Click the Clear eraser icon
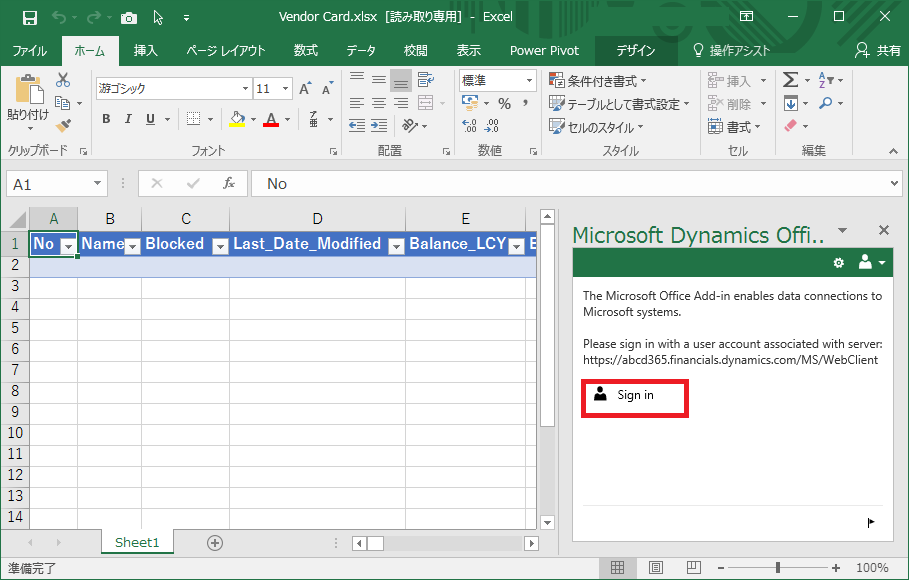Screen dimensions: 909x580 point(791,125)
